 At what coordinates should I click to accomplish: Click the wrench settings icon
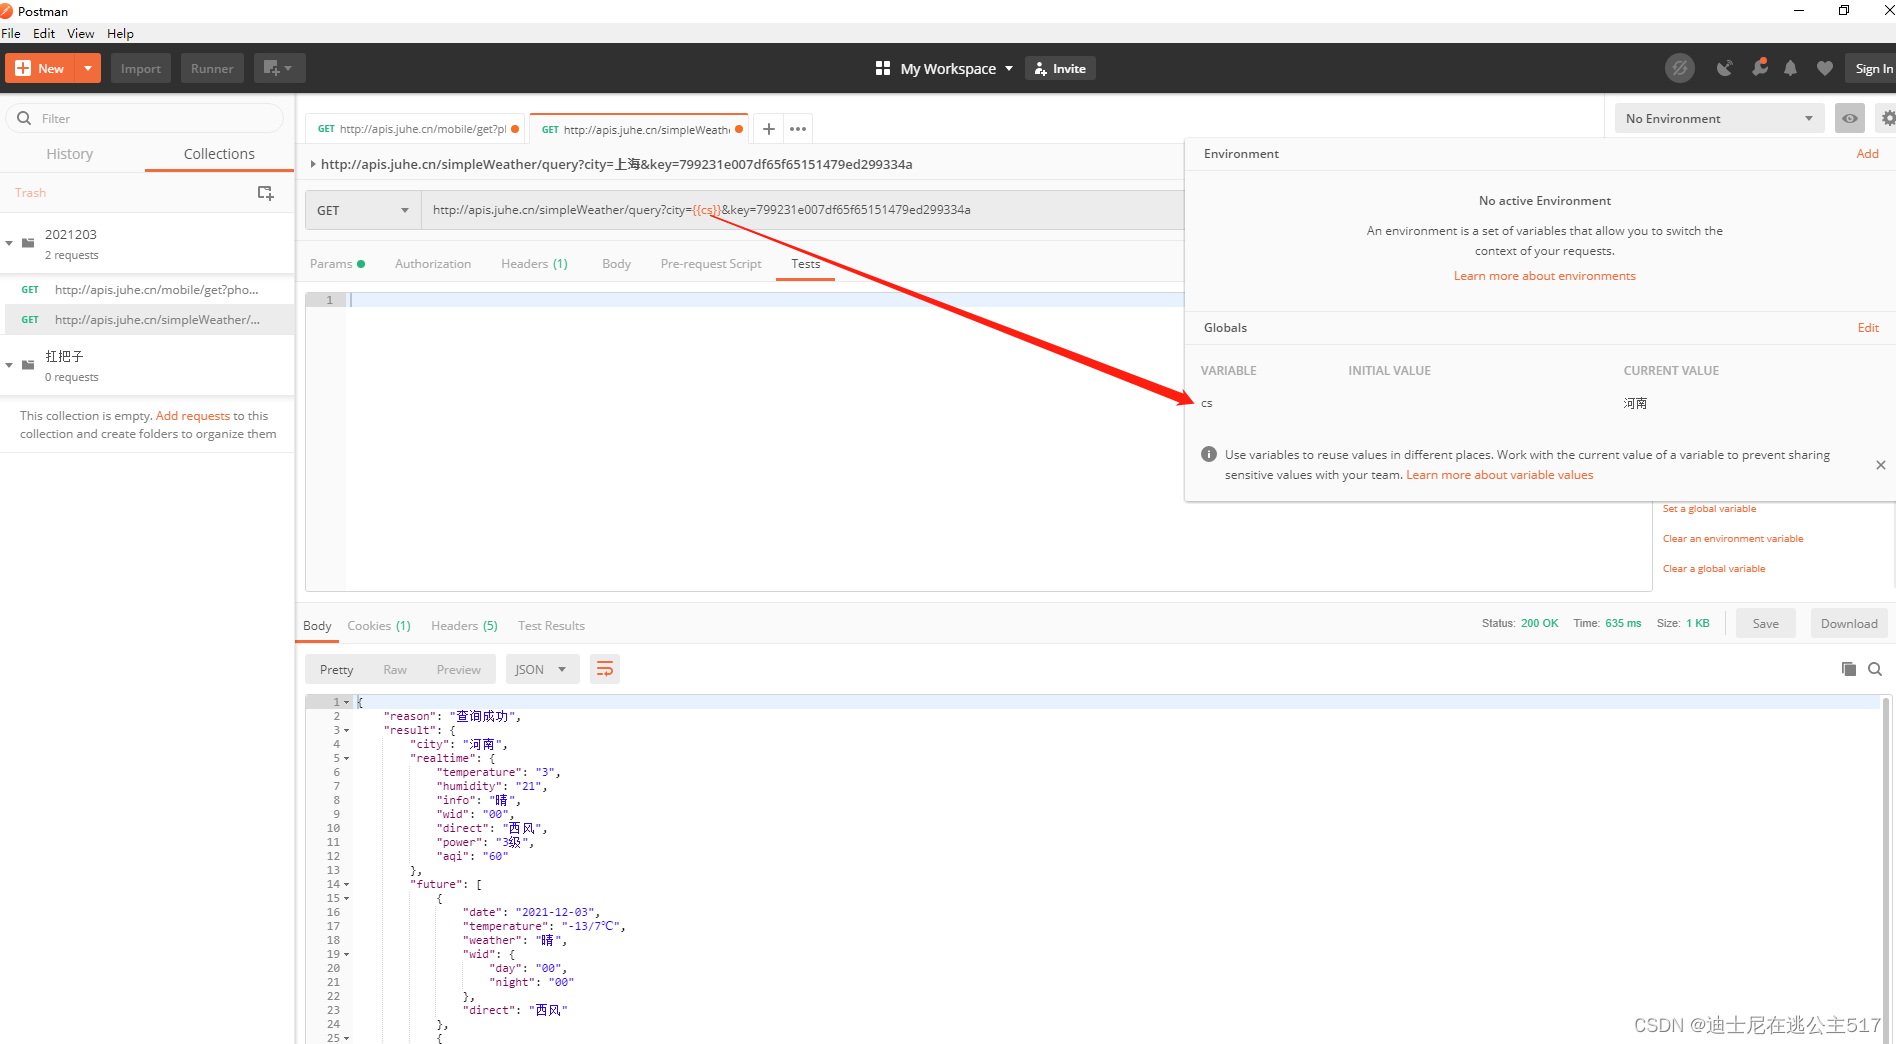pos(1759,68)
